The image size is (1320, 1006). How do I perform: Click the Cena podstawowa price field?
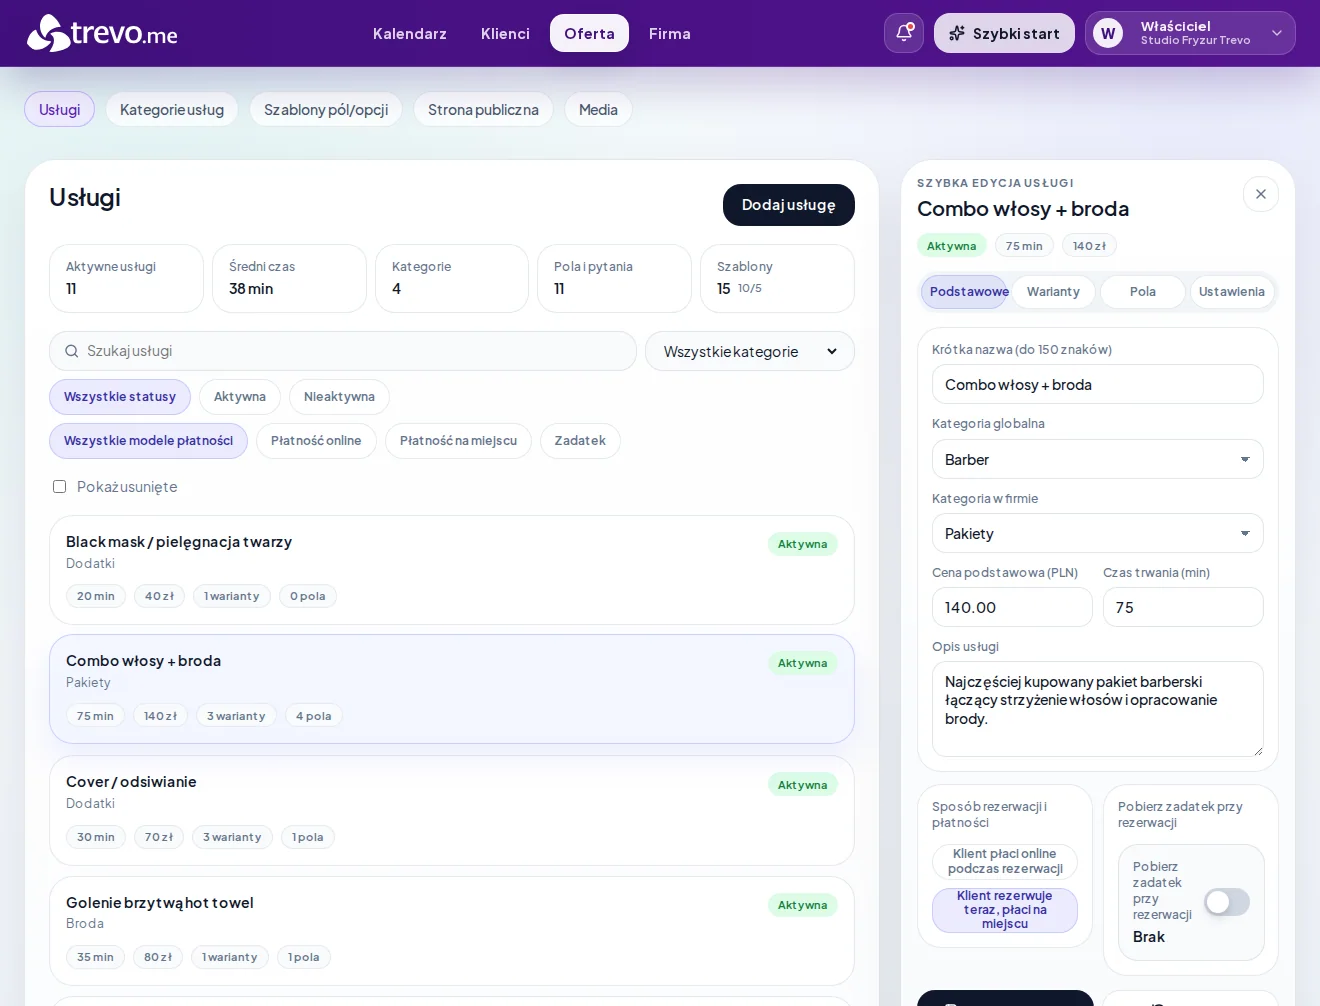point(1012,607)
